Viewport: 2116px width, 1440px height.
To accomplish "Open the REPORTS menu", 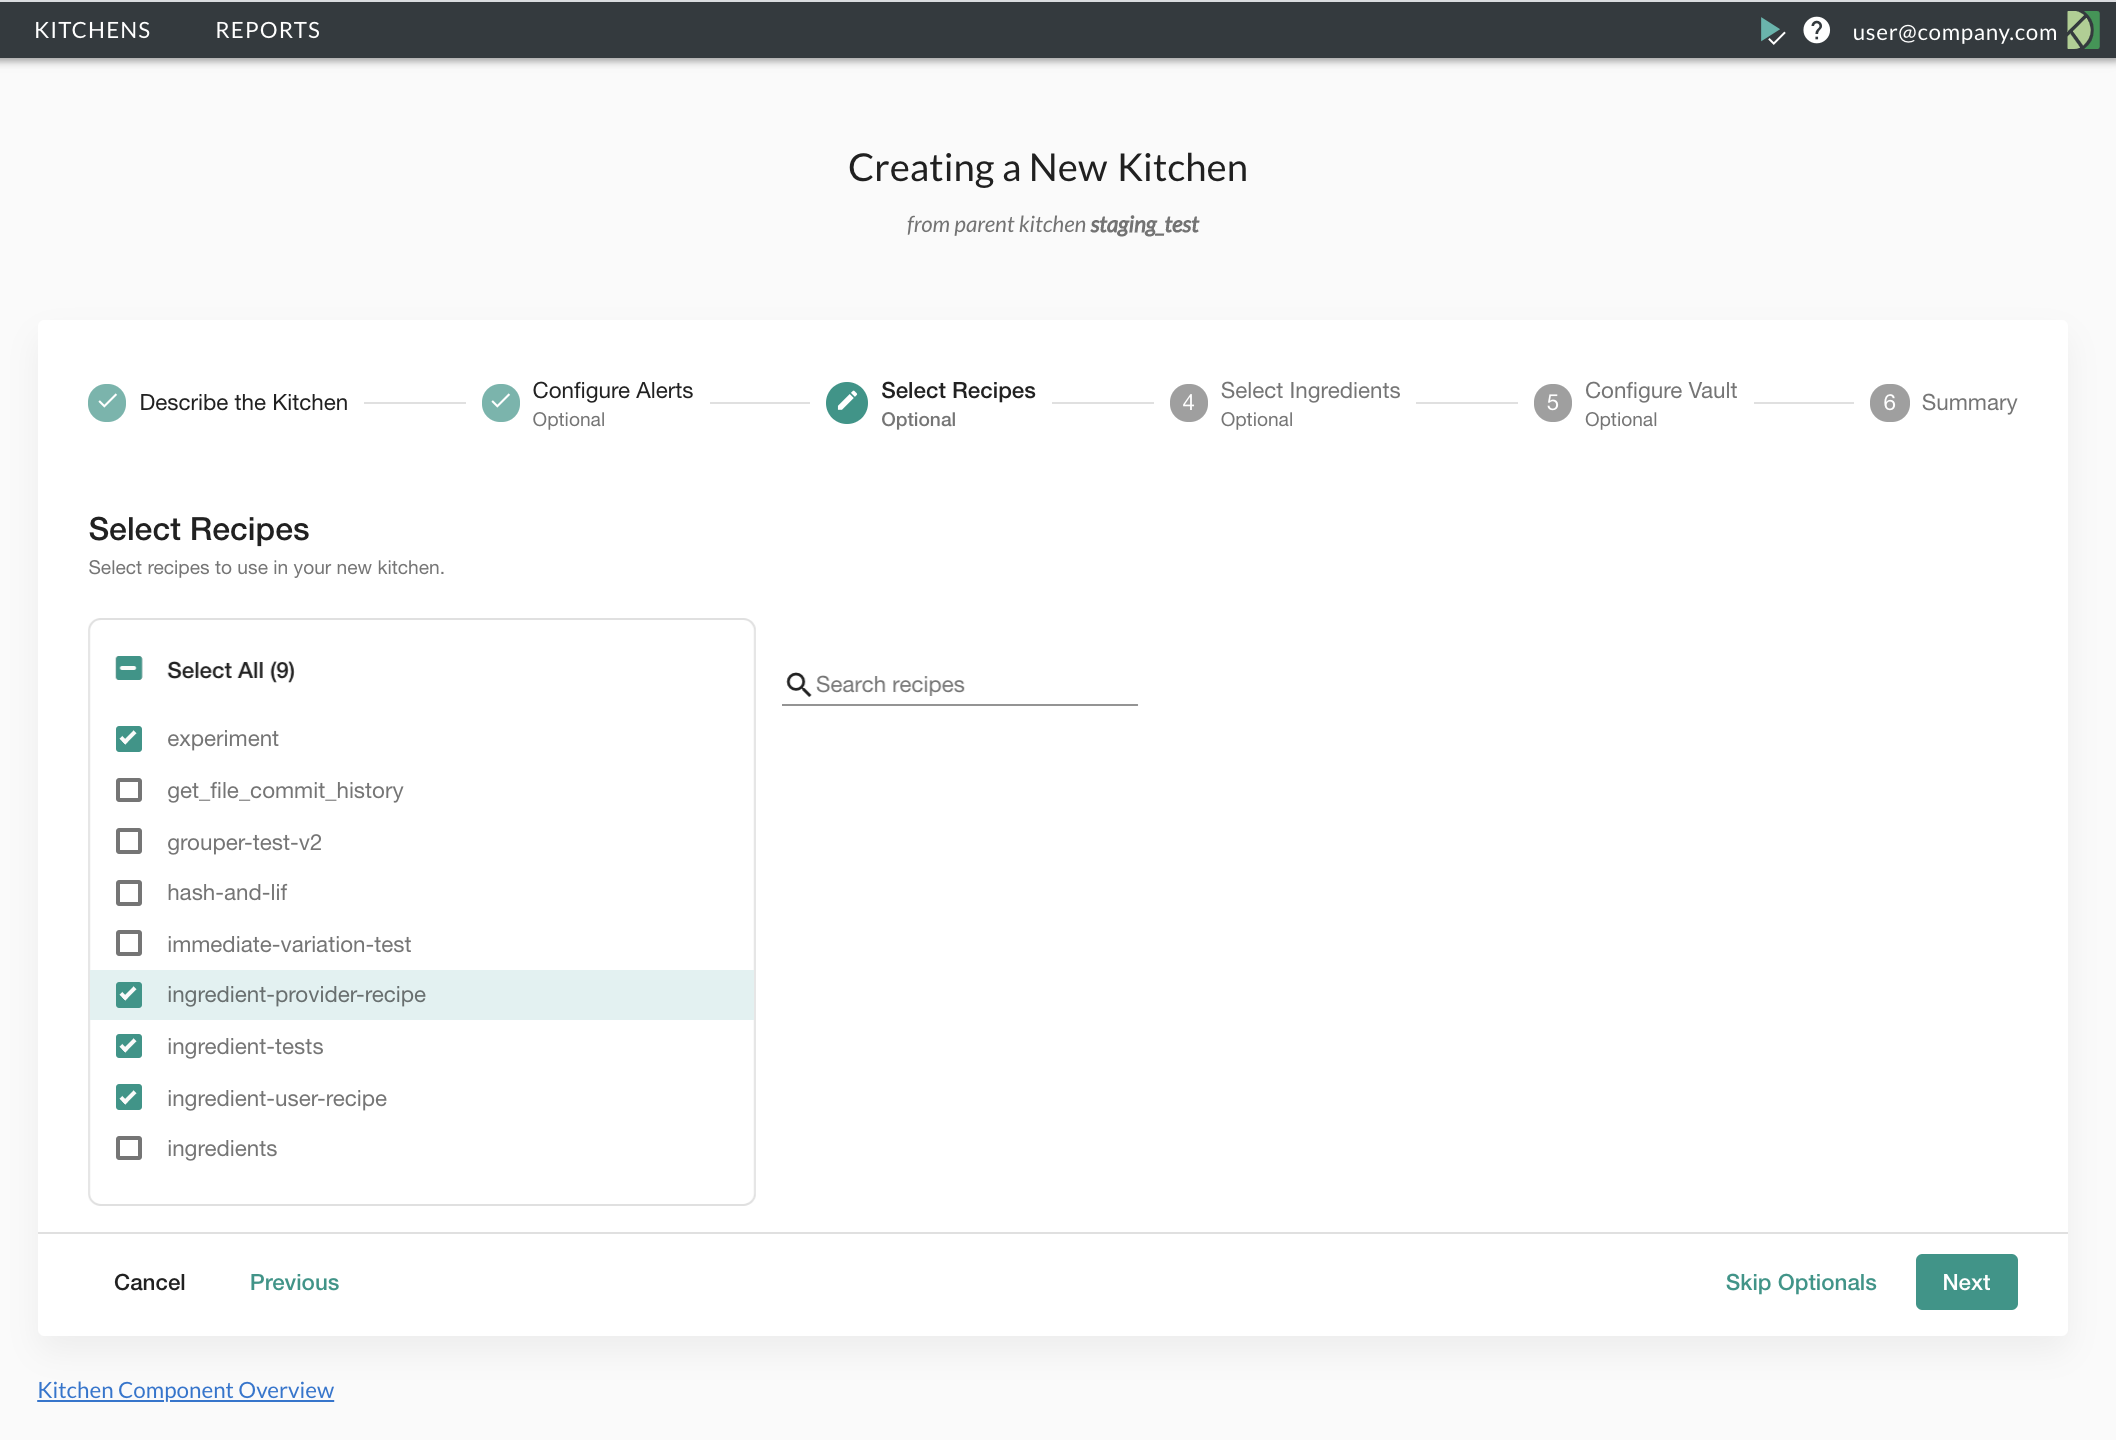I will pos(268,30).
